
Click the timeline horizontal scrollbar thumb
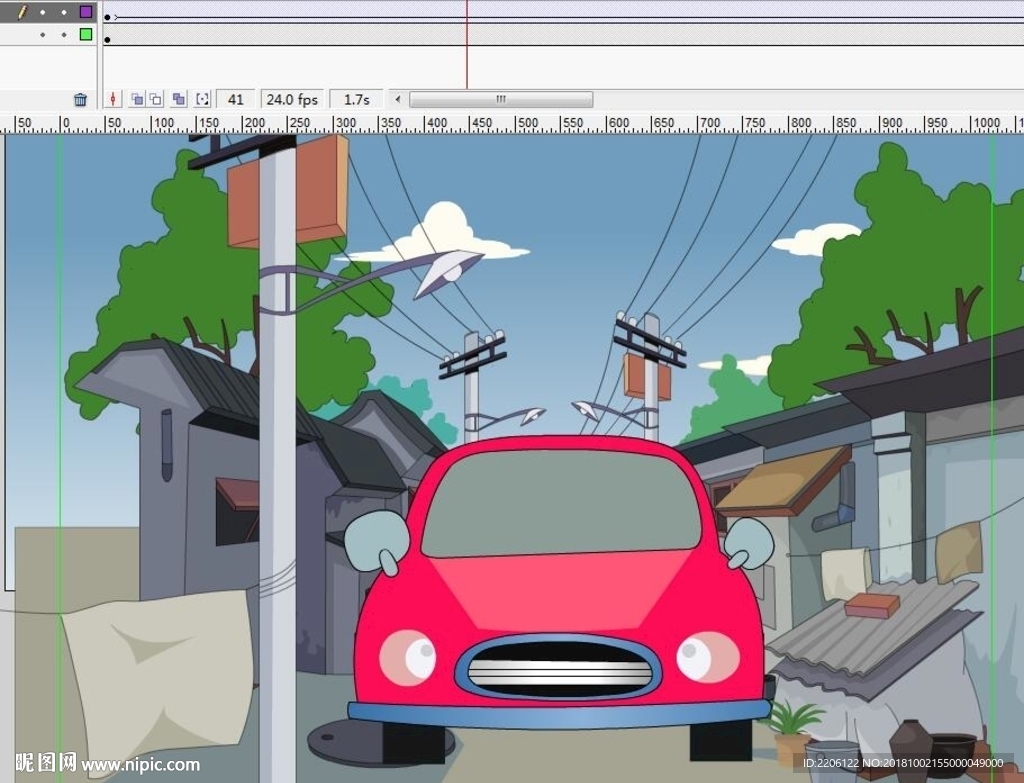tap(500, 99)
